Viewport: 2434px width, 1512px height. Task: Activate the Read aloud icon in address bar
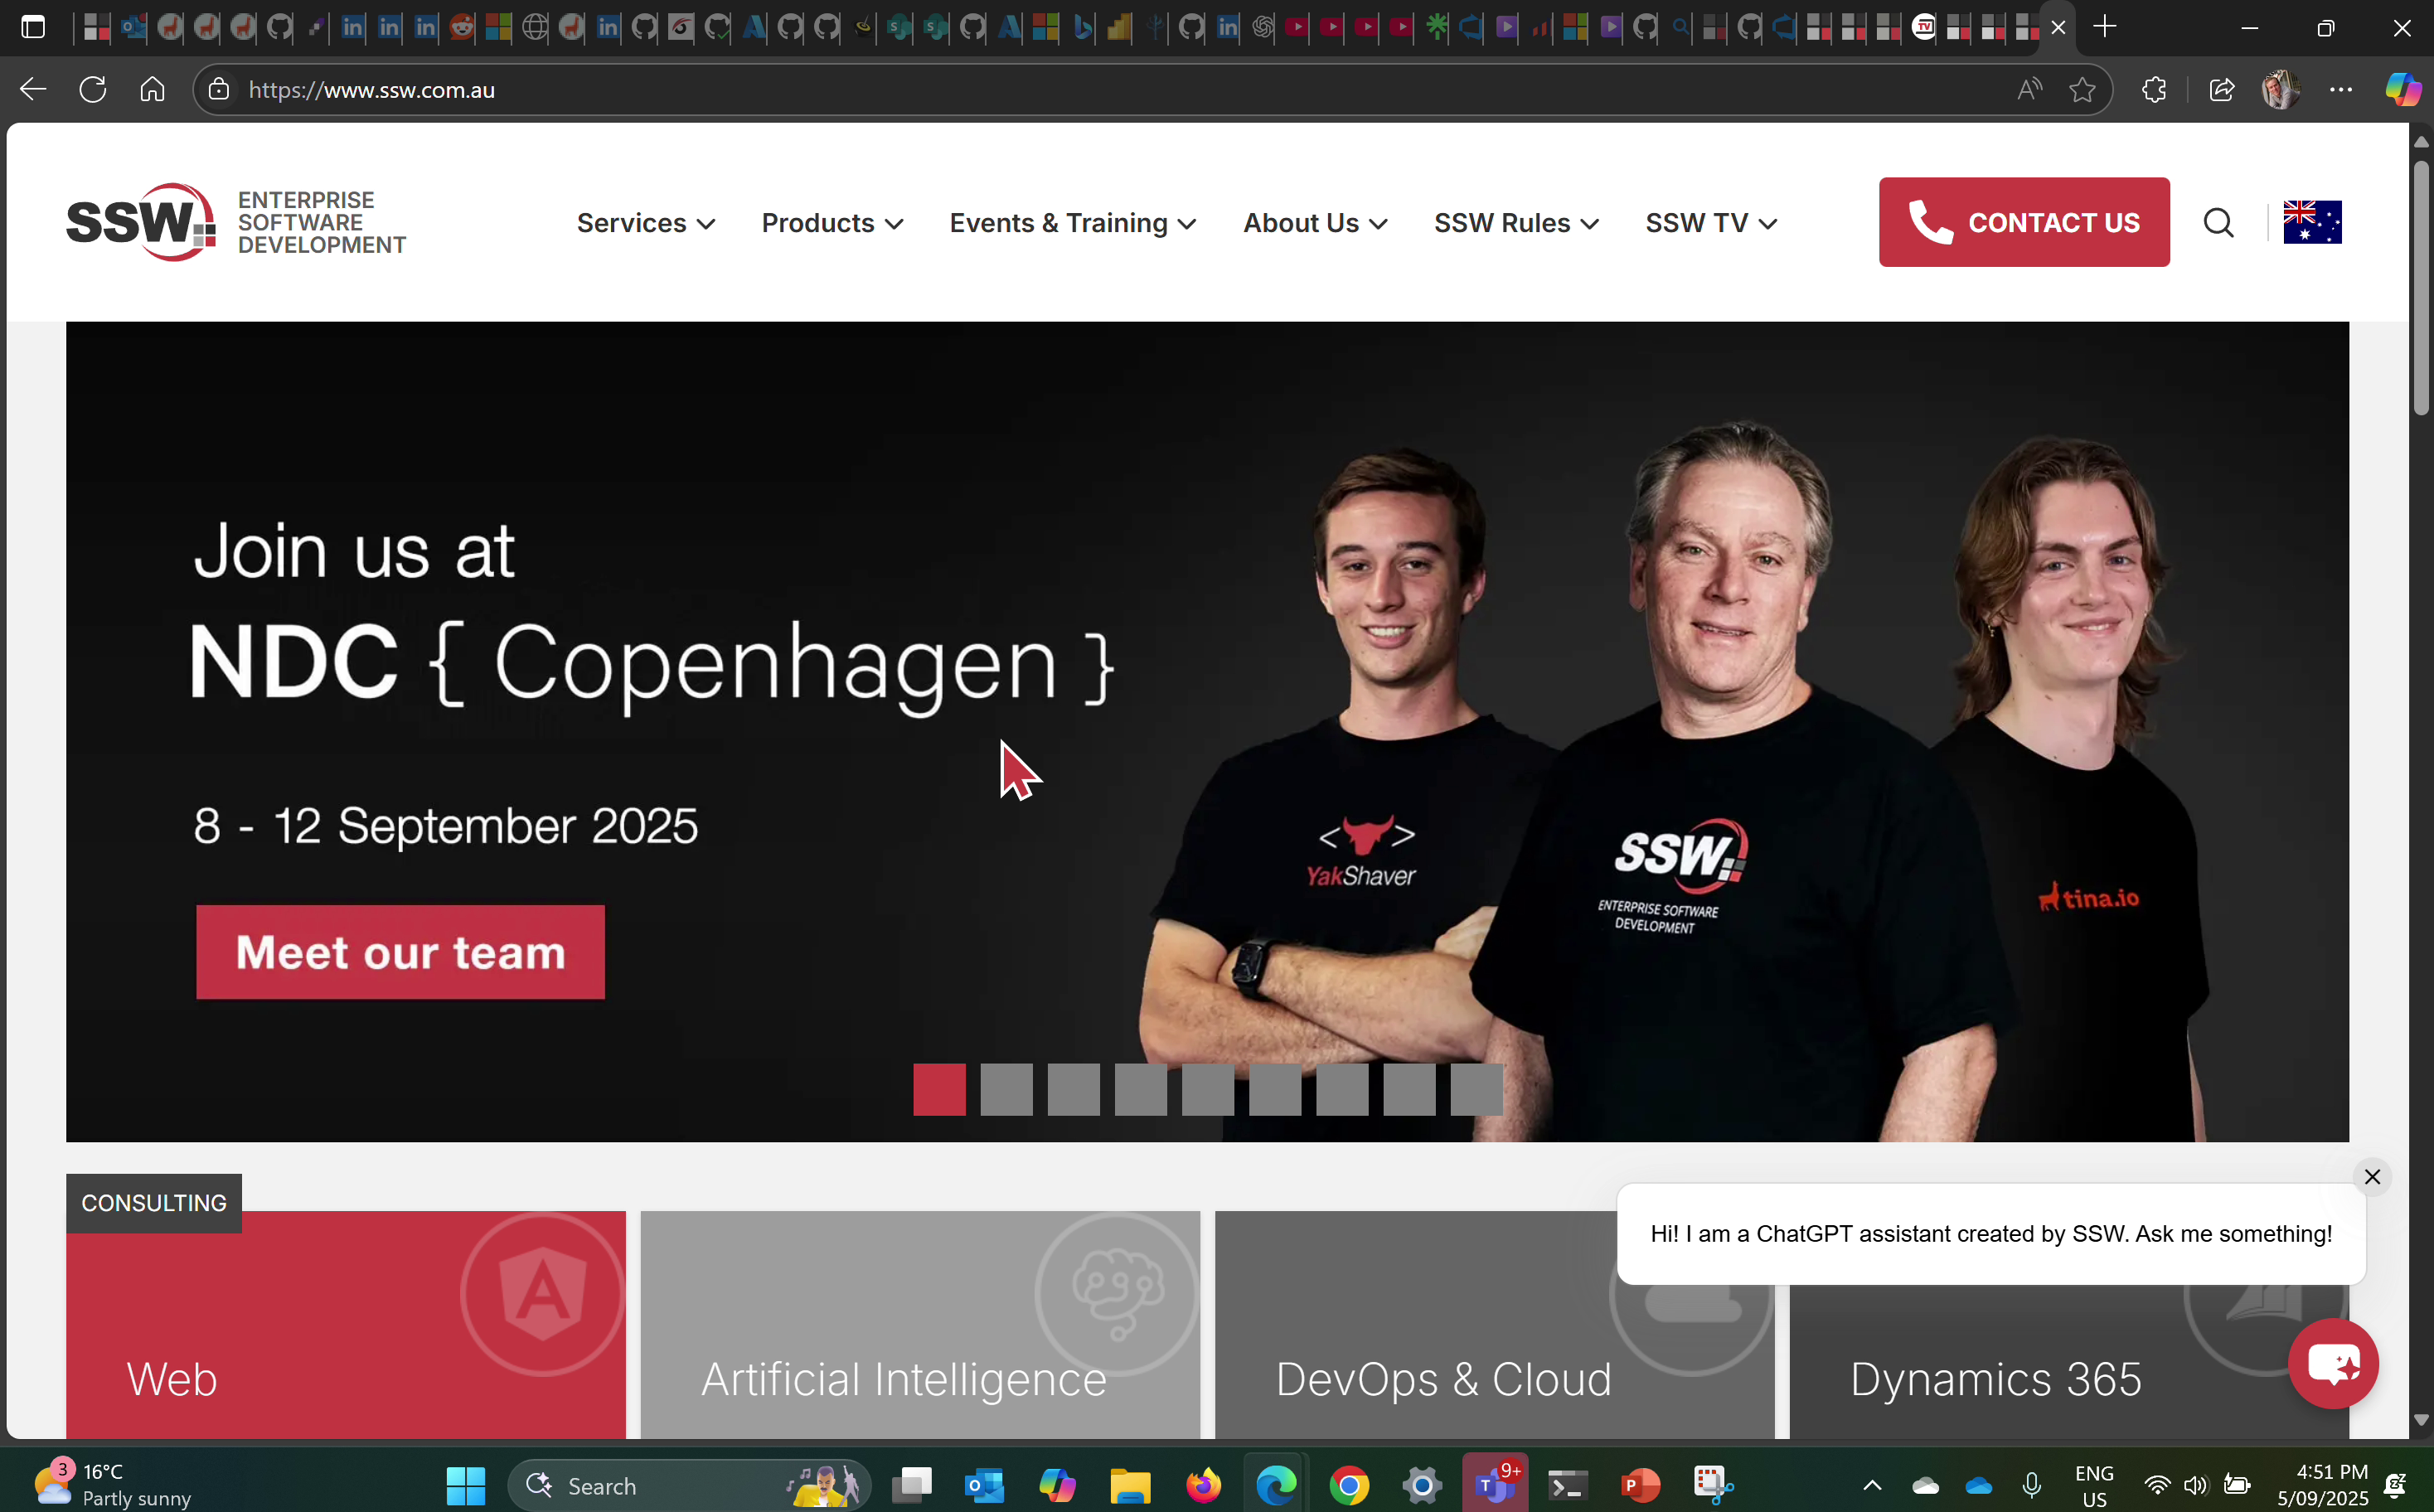2029,90
